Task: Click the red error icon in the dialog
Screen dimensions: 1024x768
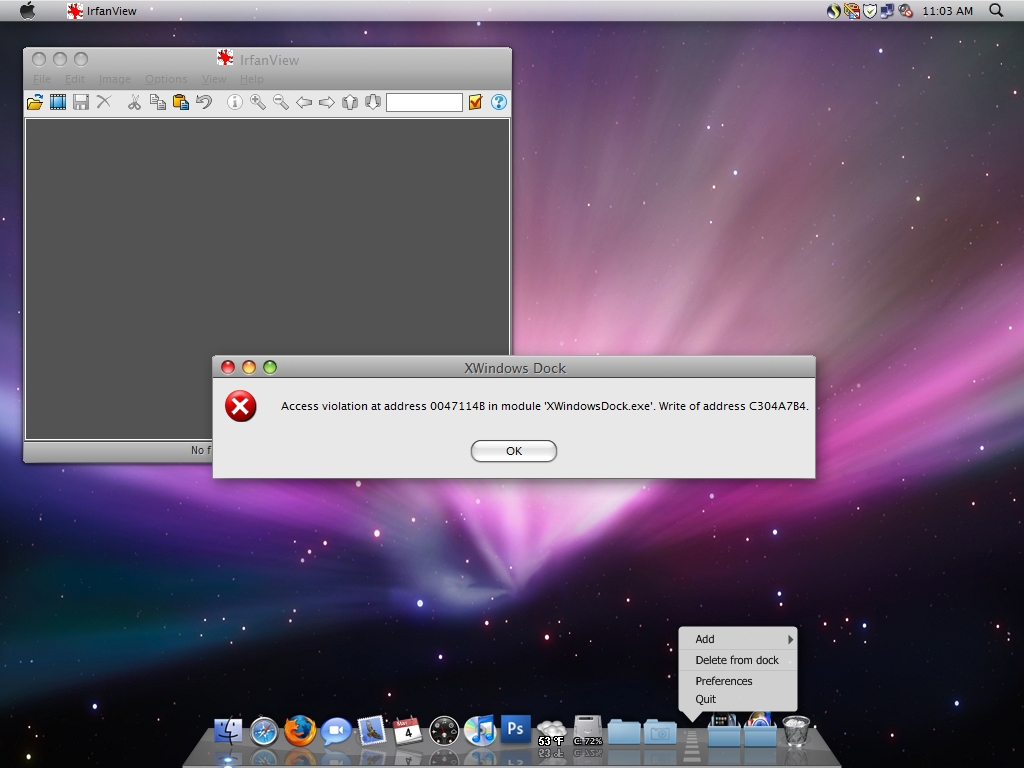Action: coord(240,406)
